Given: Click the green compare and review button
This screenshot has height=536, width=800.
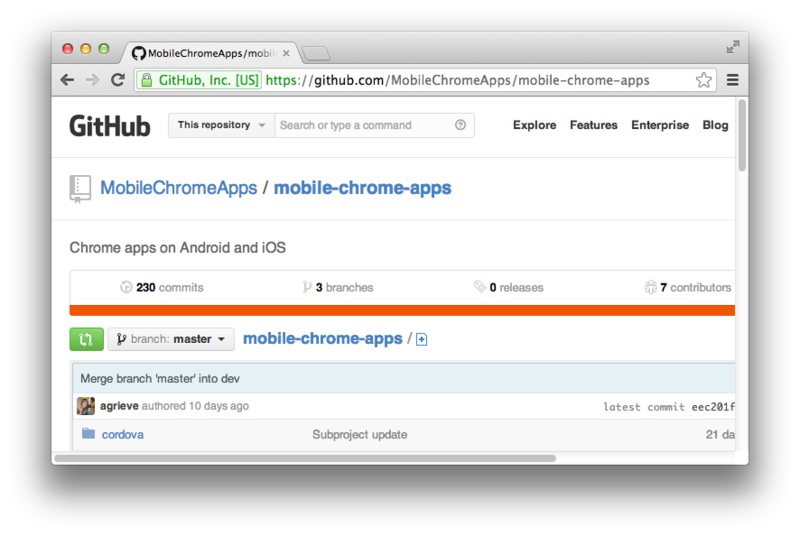Looking at the screenshot, I should [86, 339].
